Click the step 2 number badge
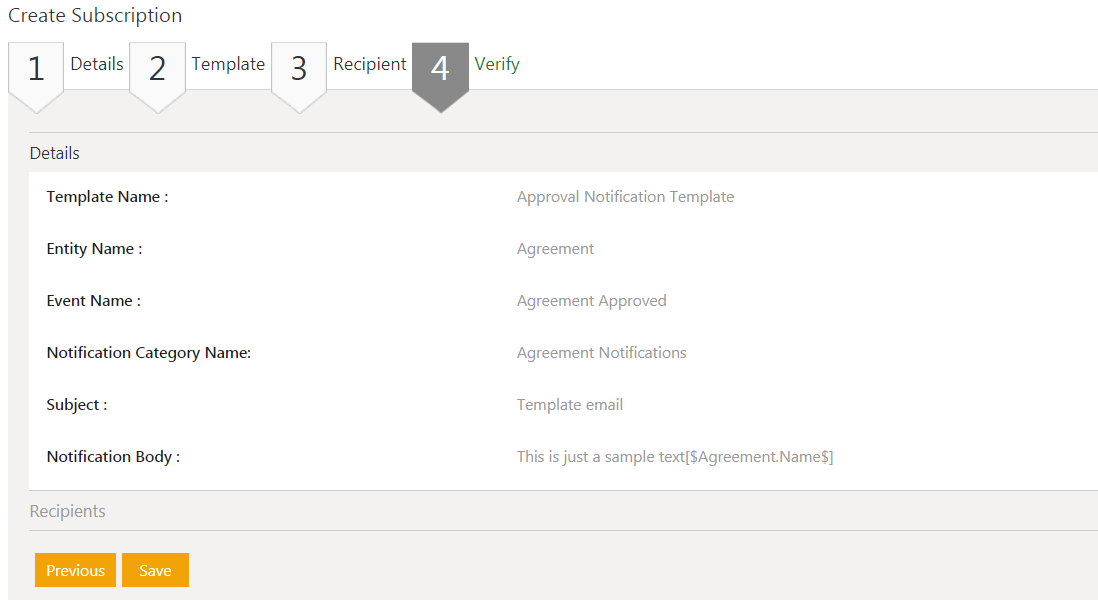This screenshot has width=1098, height=600. [157, 69]
